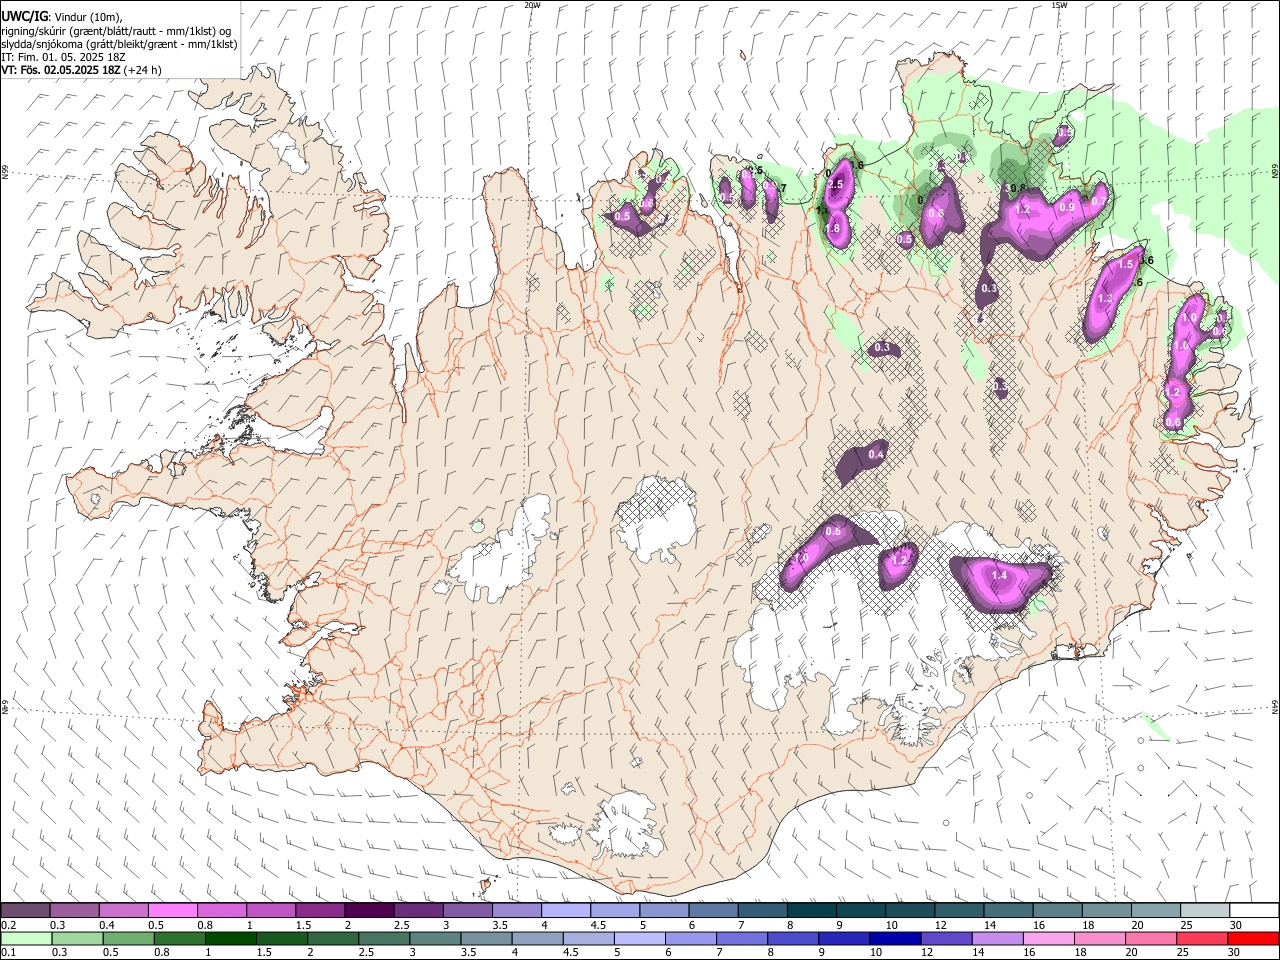Click the 15W longitude label on the top edge
Screen dimensions: 1280x960
point(1058,5)
